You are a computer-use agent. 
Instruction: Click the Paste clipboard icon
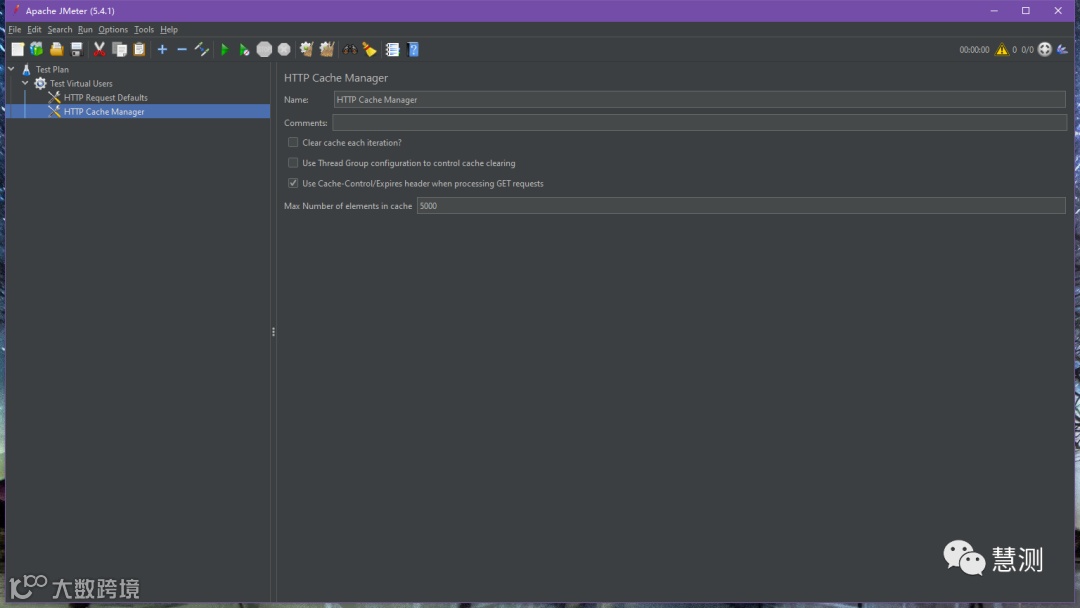tap(139, 49)
